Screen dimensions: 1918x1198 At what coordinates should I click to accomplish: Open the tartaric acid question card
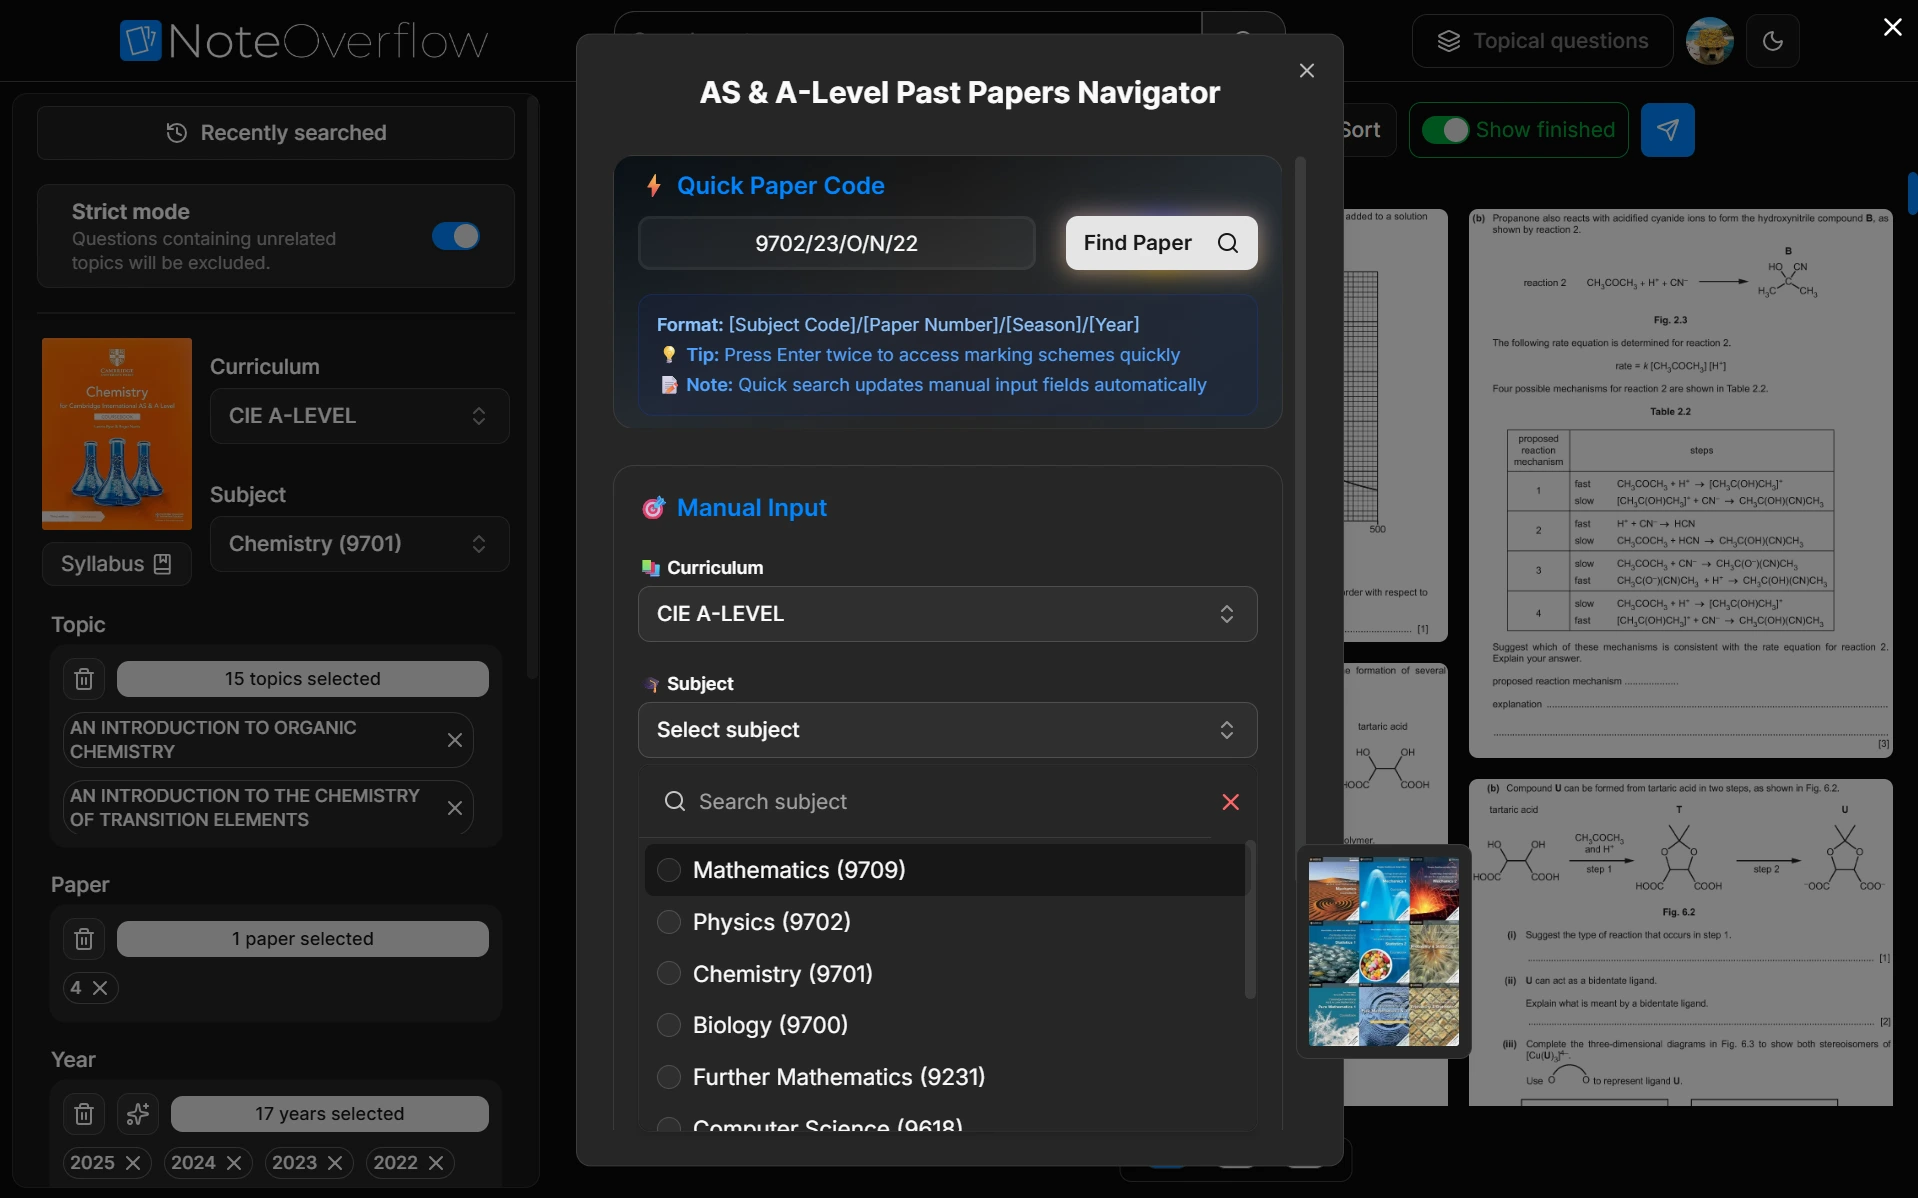tap(1680, 942)
